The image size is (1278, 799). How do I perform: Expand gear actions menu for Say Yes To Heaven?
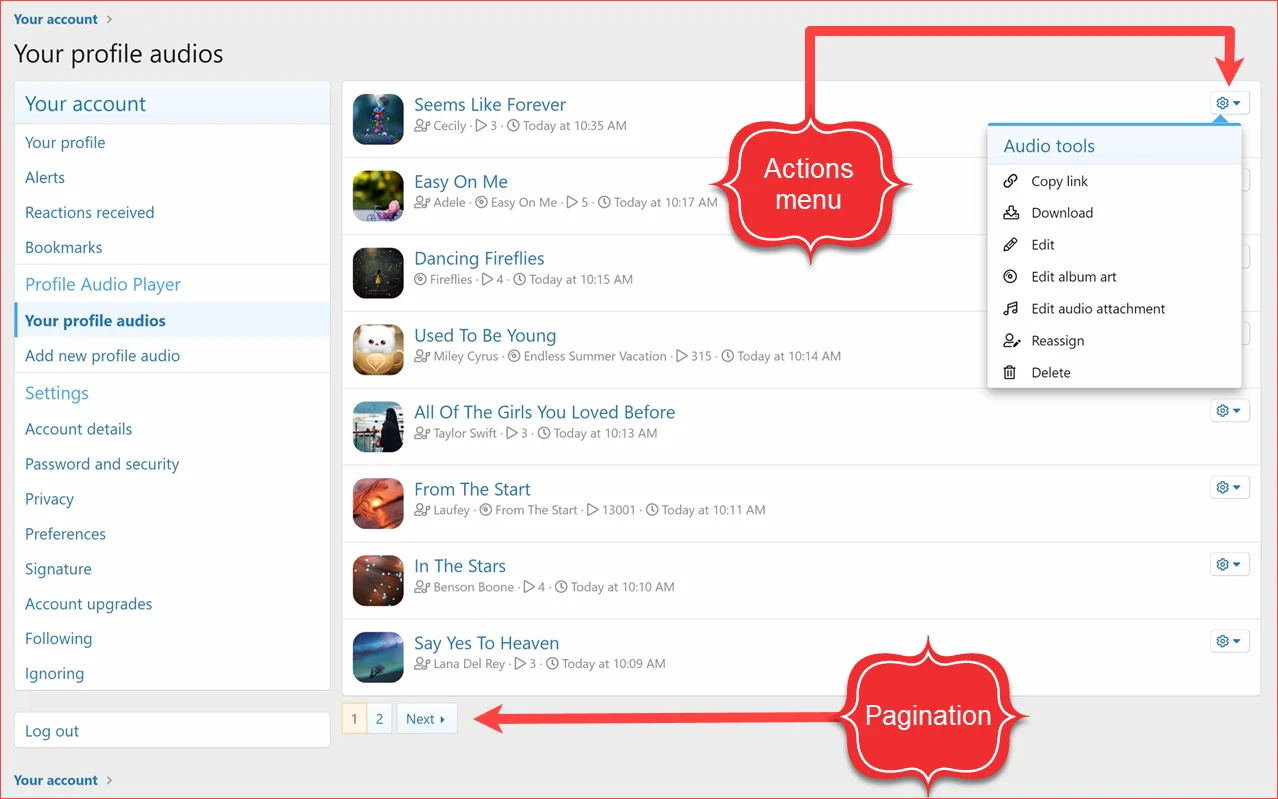tap(1229, 641)
